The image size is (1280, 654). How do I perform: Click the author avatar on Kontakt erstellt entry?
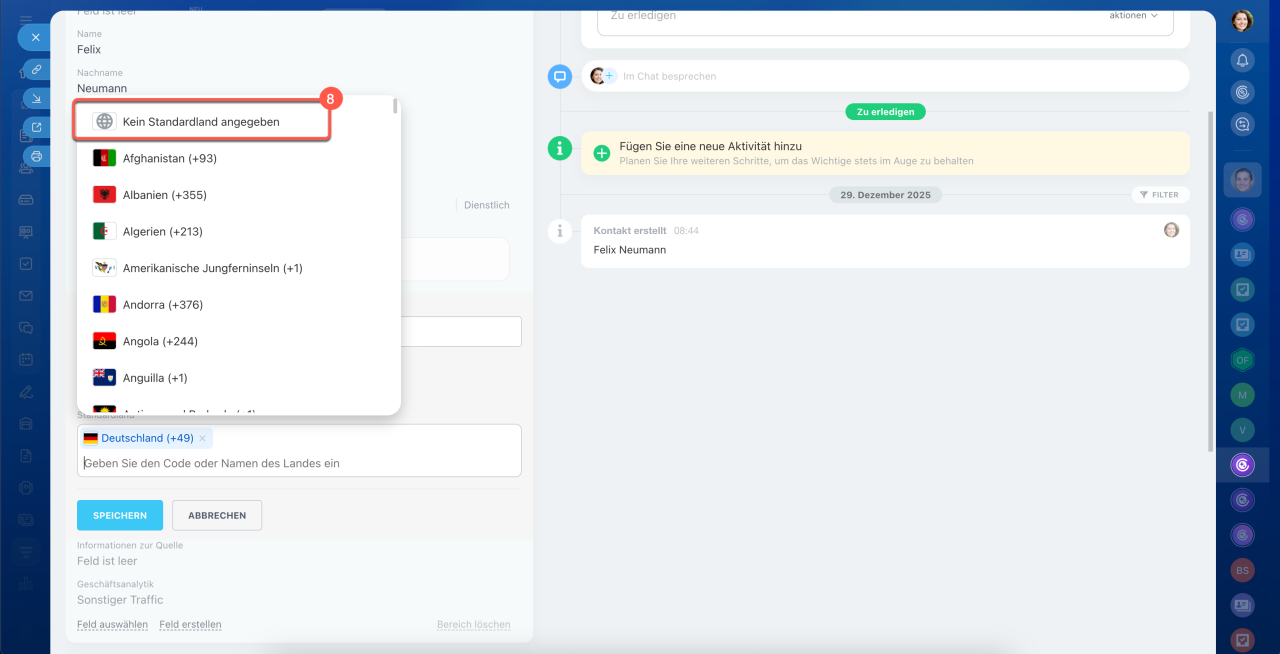tap(1171, 230)
